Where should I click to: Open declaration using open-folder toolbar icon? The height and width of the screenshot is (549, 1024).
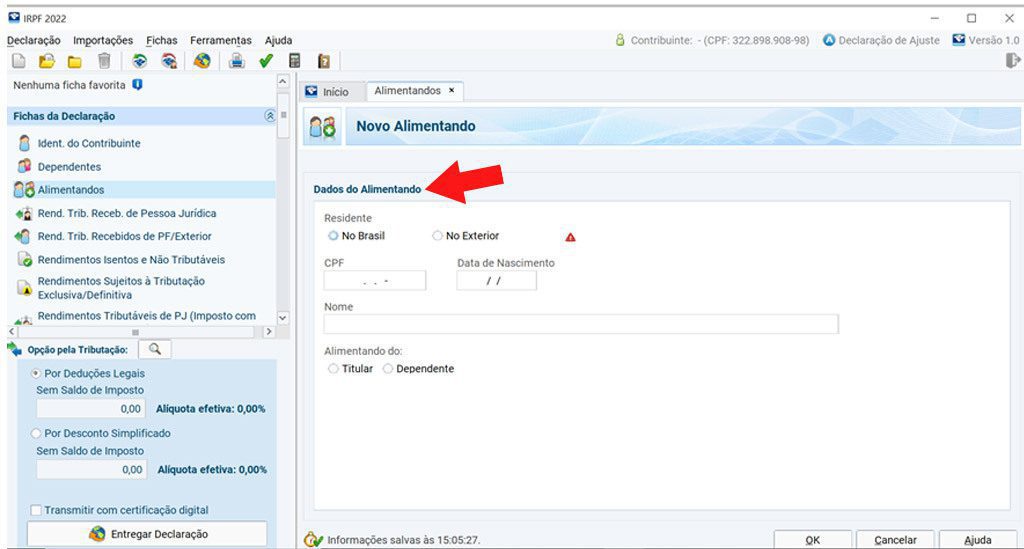point(46,61)
